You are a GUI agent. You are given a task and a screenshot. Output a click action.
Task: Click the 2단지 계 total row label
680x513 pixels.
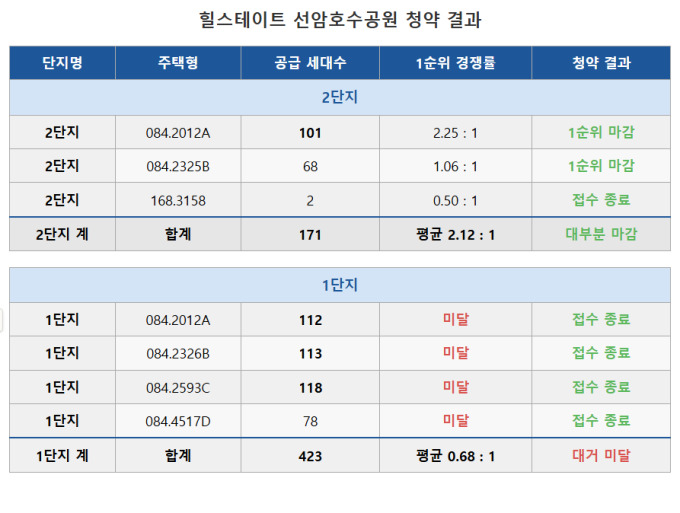pyautogui.click(x=62, y=234)
